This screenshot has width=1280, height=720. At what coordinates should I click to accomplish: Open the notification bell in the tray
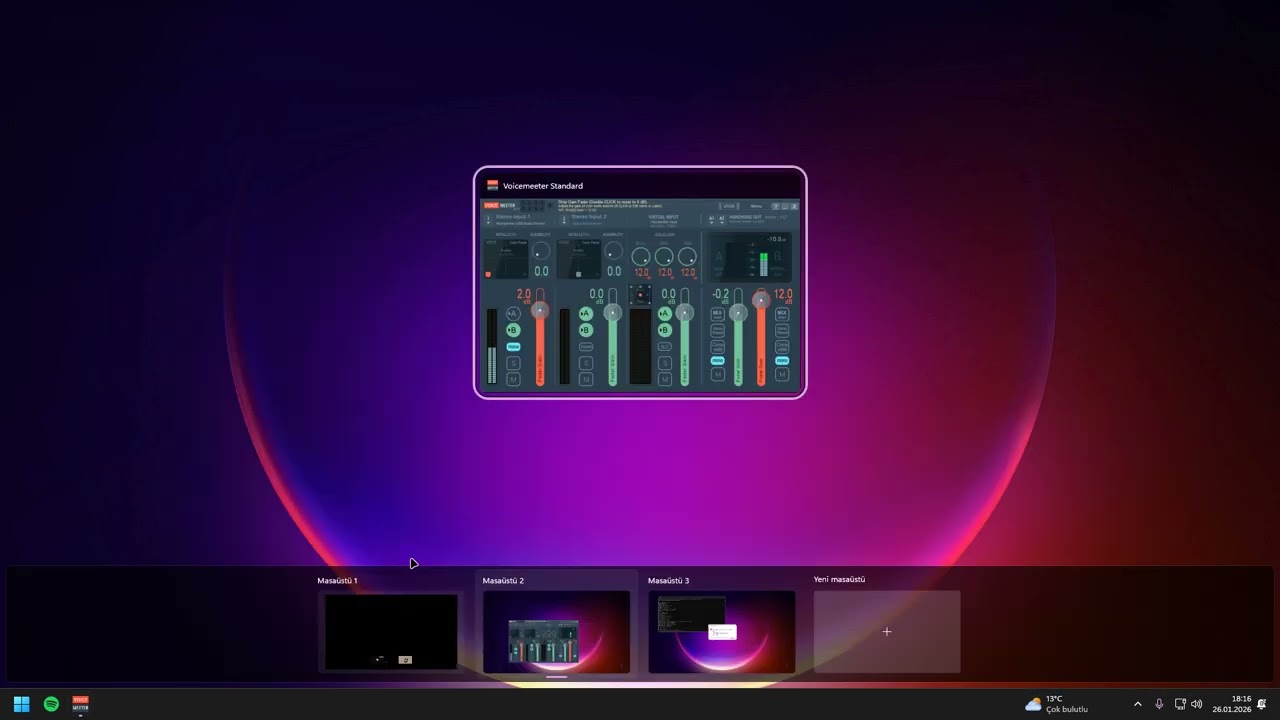[x=1262, y=704]
